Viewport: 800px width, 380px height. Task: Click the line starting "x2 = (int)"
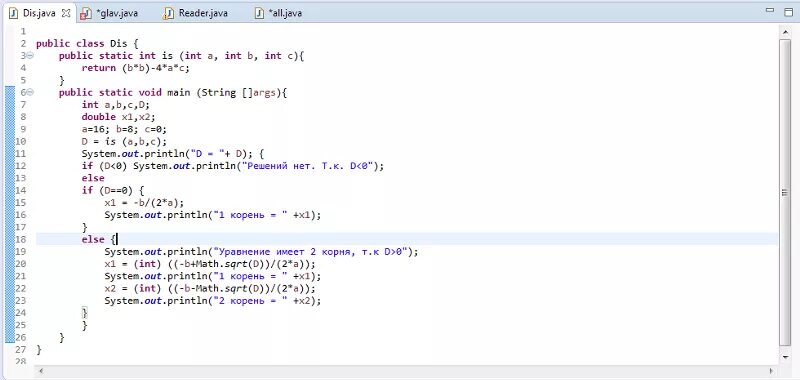210,288
